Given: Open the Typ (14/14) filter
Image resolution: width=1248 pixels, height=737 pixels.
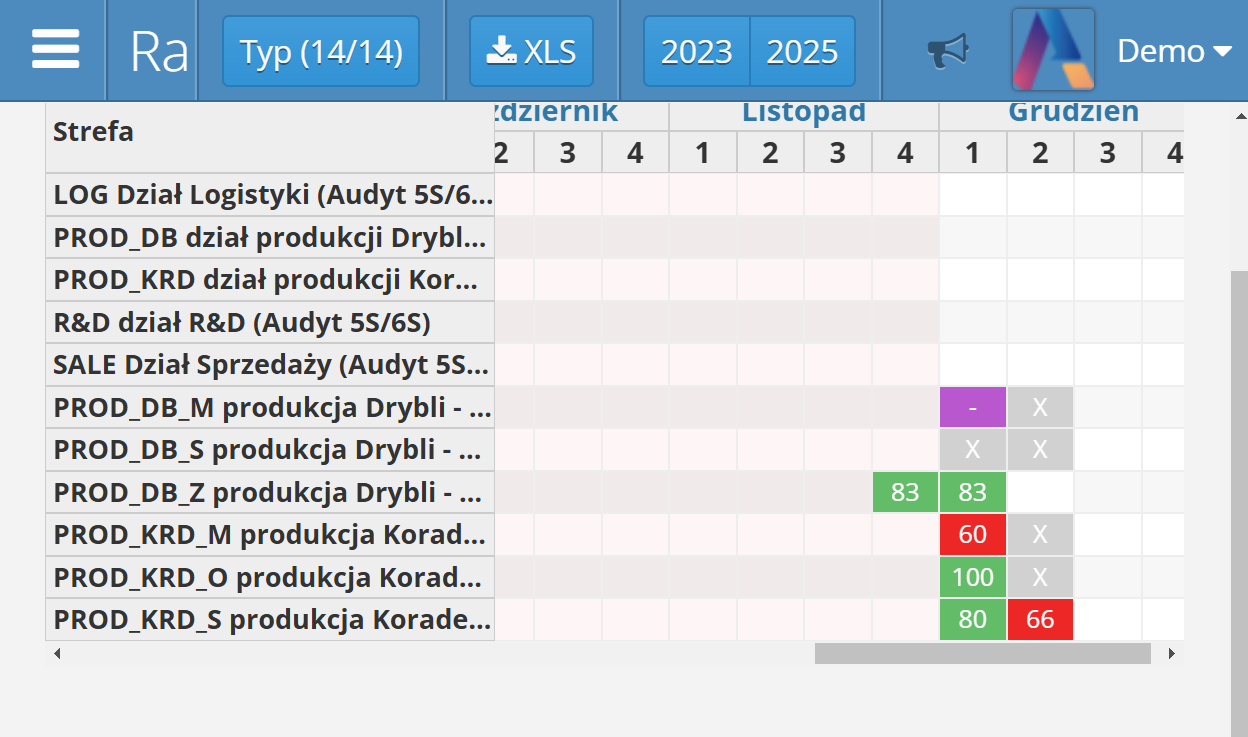Looking at the screenshot, I should click(x=321, y=51).
